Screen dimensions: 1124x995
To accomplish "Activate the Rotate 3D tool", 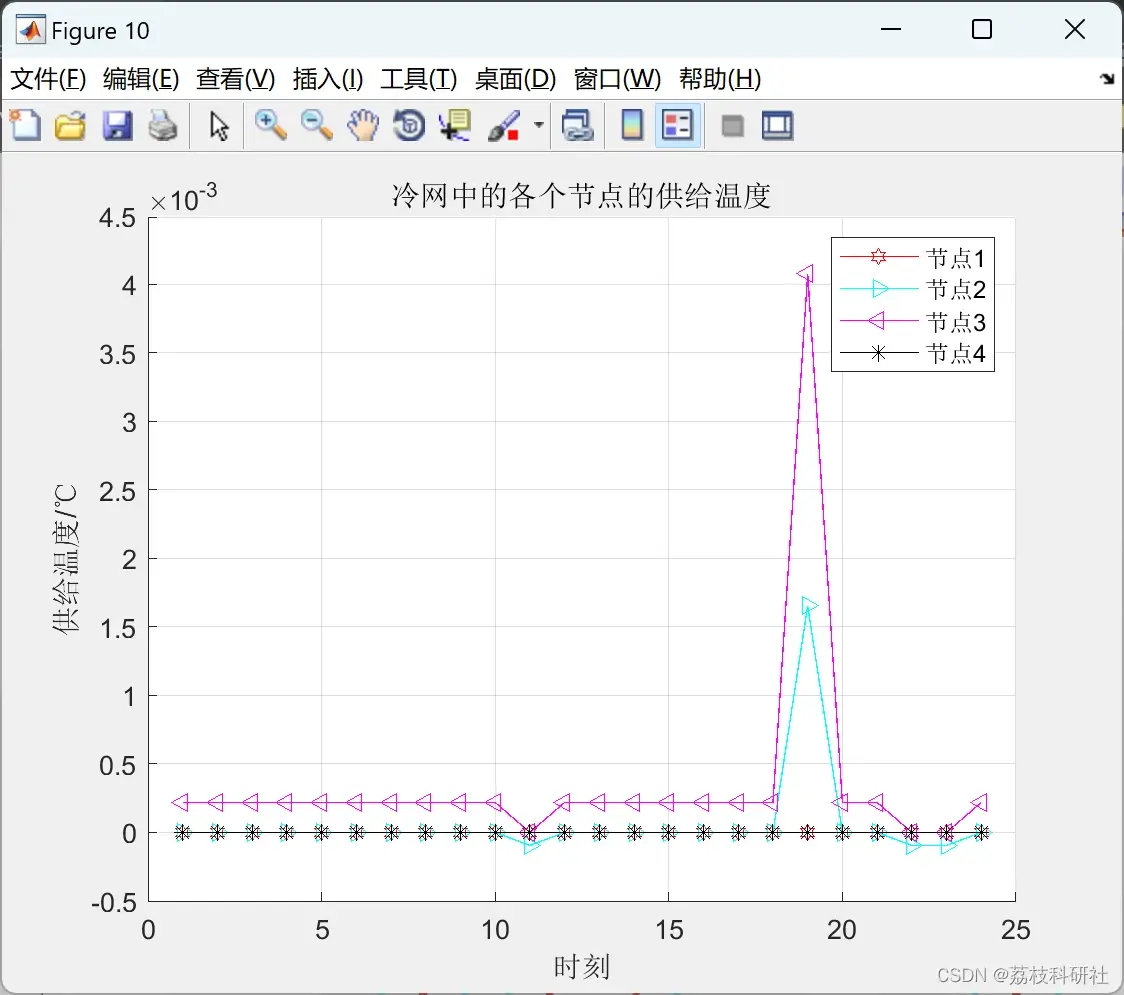I will [409, 126].
